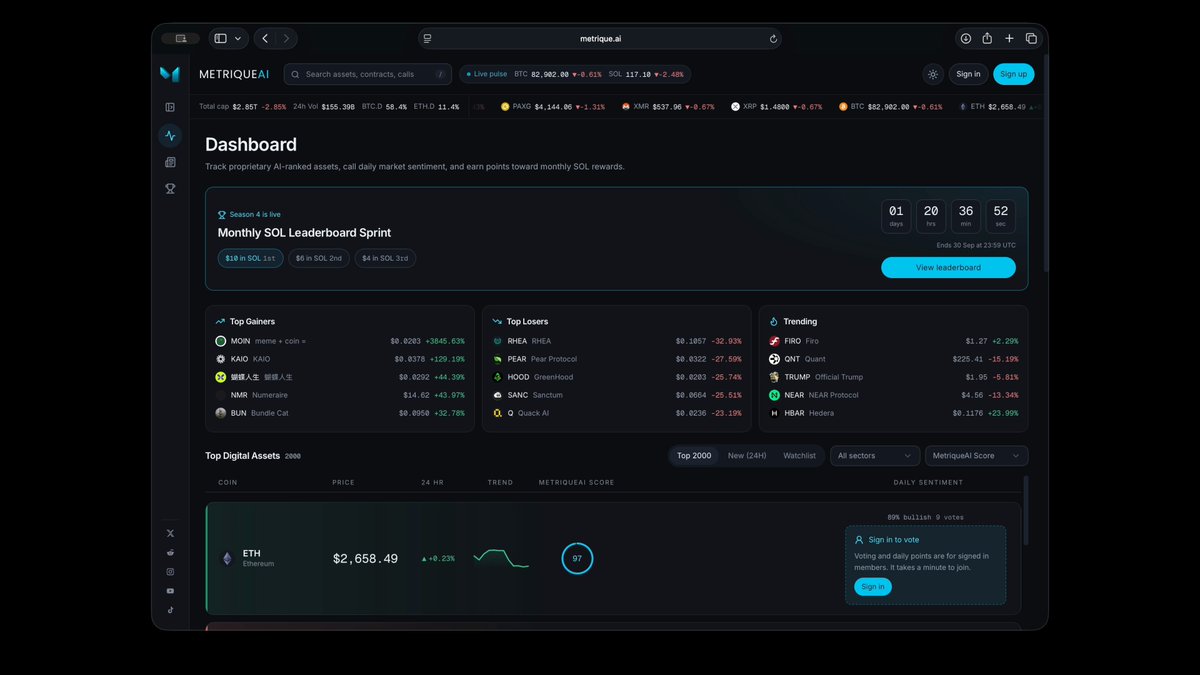Open NEAR Protocol in Trending
Screen dimensions: 1200x675
pos(894,395)
